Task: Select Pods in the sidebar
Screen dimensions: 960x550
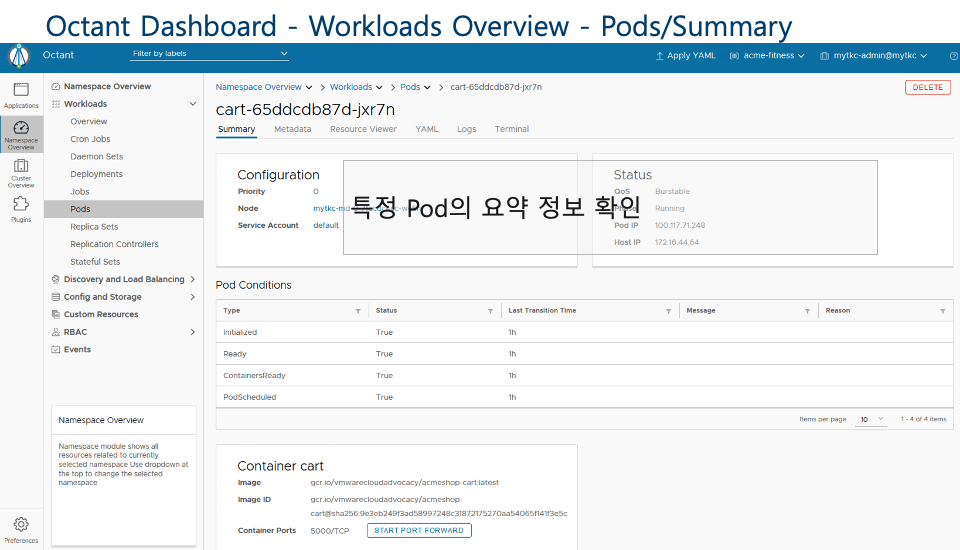Action: (x=124, y=209)
